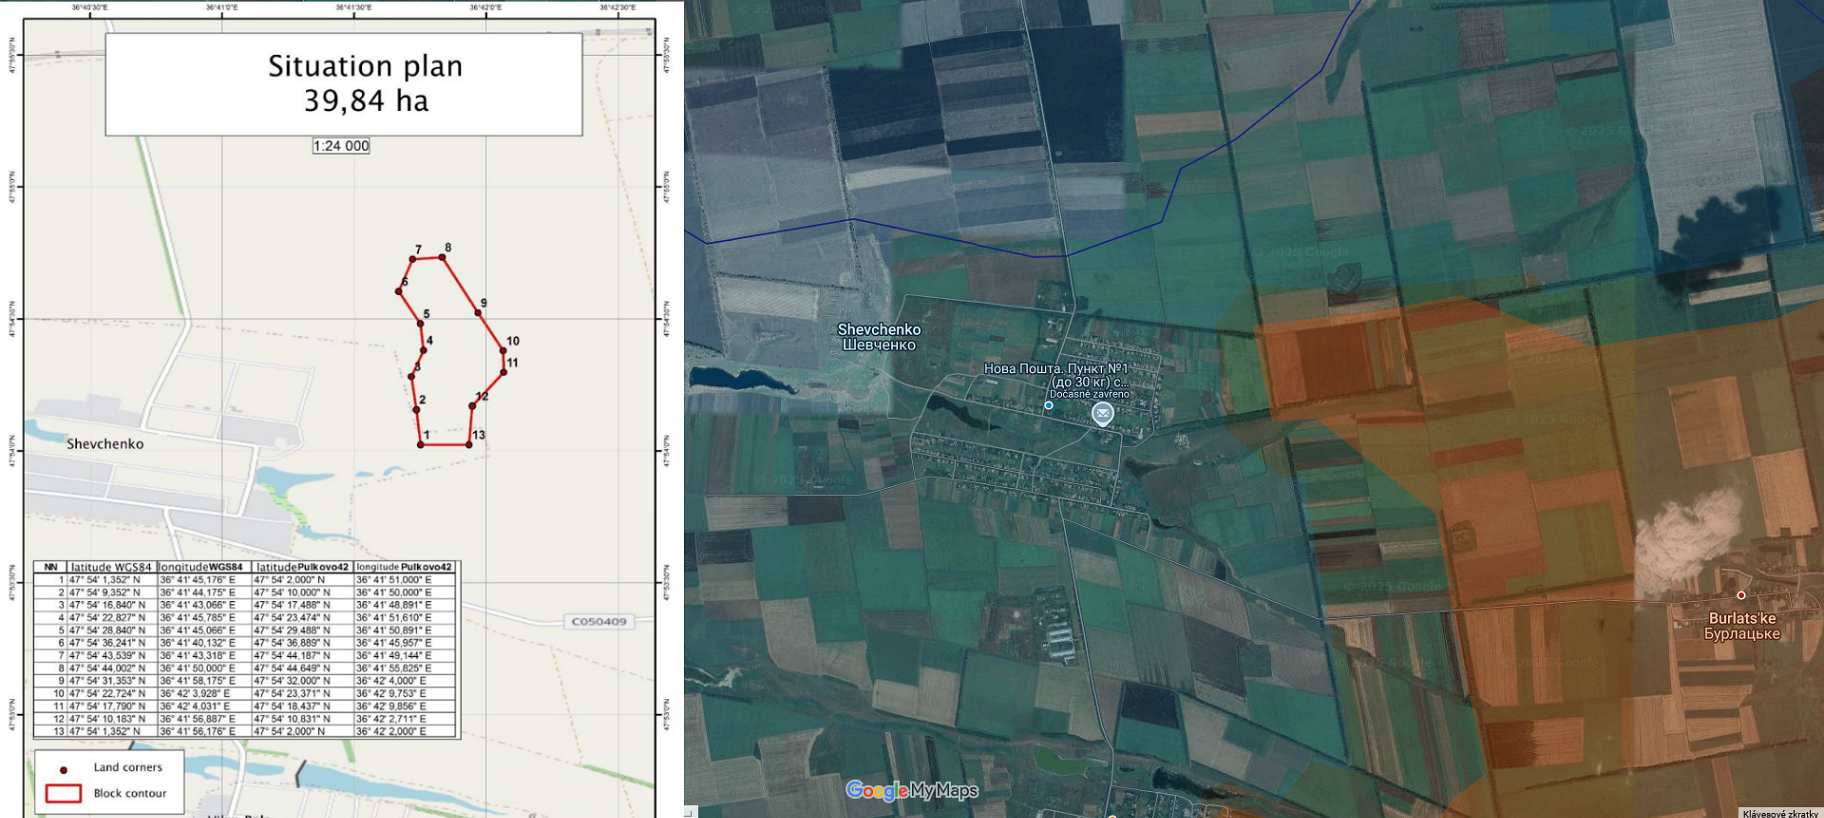Select the 'Block contour' legend label
The height and width of the screenshot is (818, 1824).
pyautogui.click(x=130, y=794)
